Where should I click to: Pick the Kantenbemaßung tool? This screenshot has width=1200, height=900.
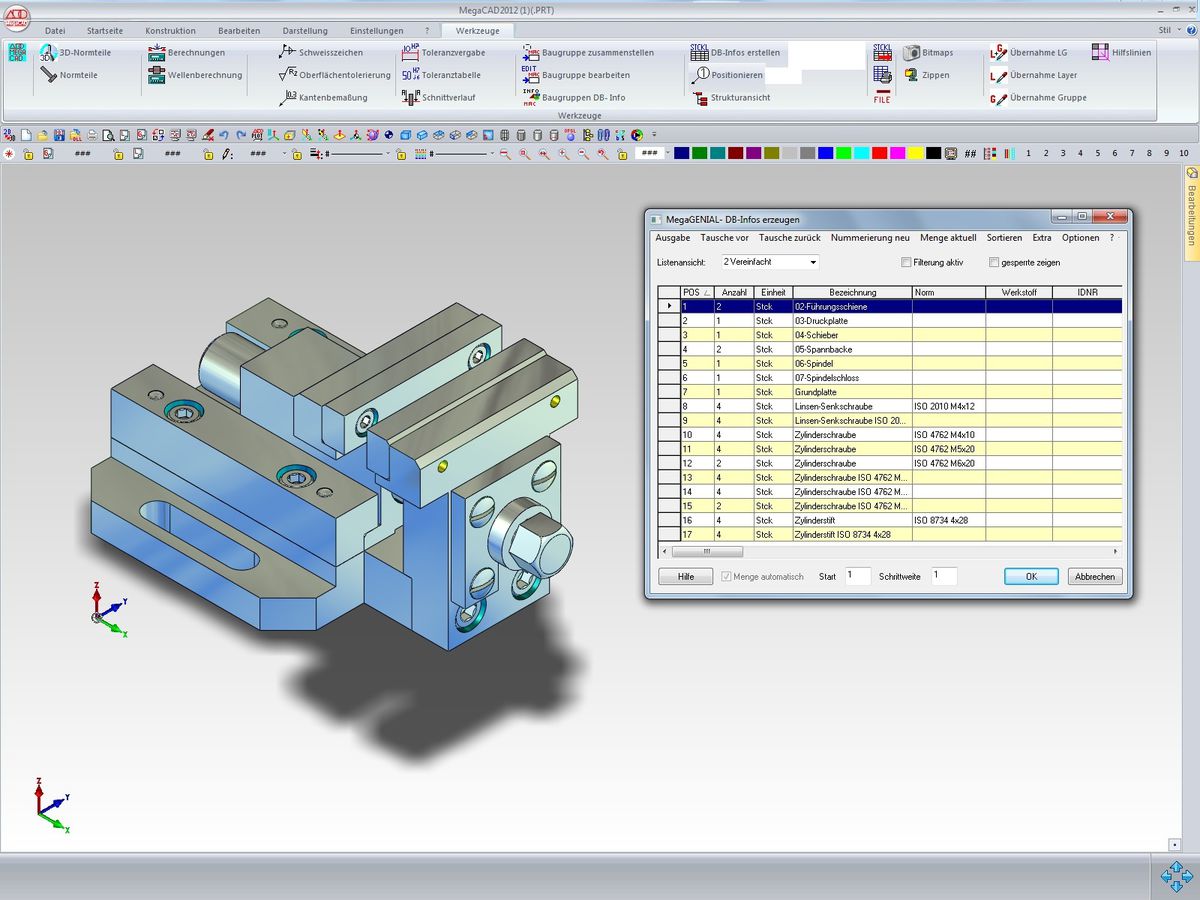pyautogui.click(x=323, y=97)
